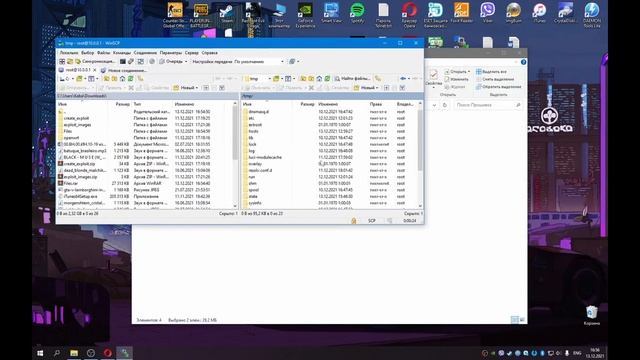Open the GeForce Experience desktop shortcut
Image resolution: width=640 pixels, height=360 pixels.
tap(305, 15)
